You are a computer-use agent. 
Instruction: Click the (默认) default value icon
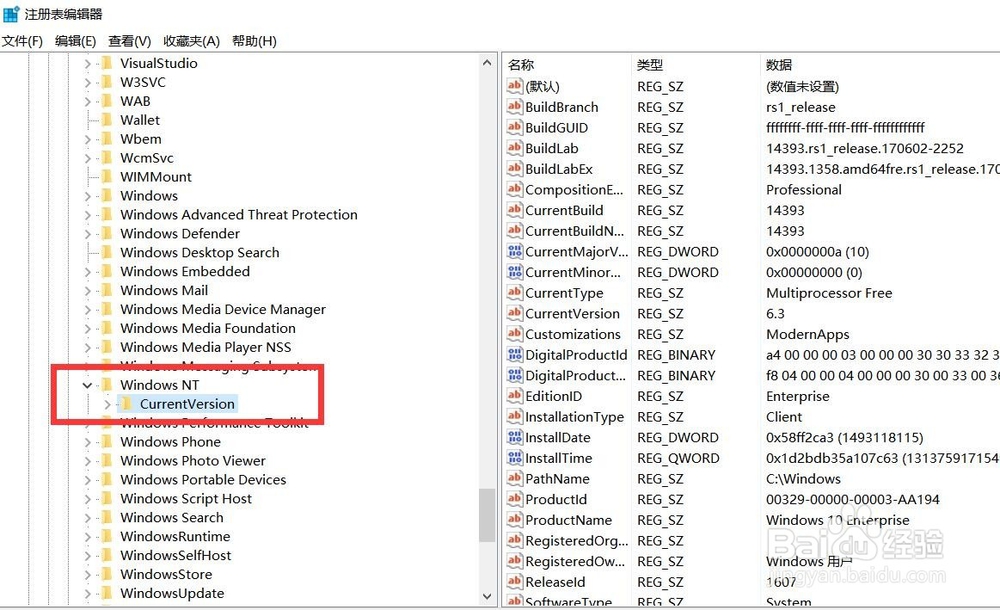tap(515, 86)
